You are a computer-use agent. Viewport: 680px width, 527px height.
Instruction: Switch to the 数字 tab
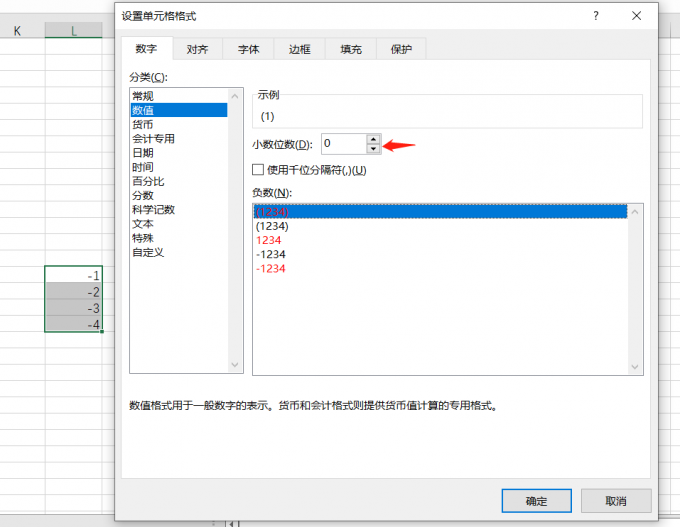[146, 49]
